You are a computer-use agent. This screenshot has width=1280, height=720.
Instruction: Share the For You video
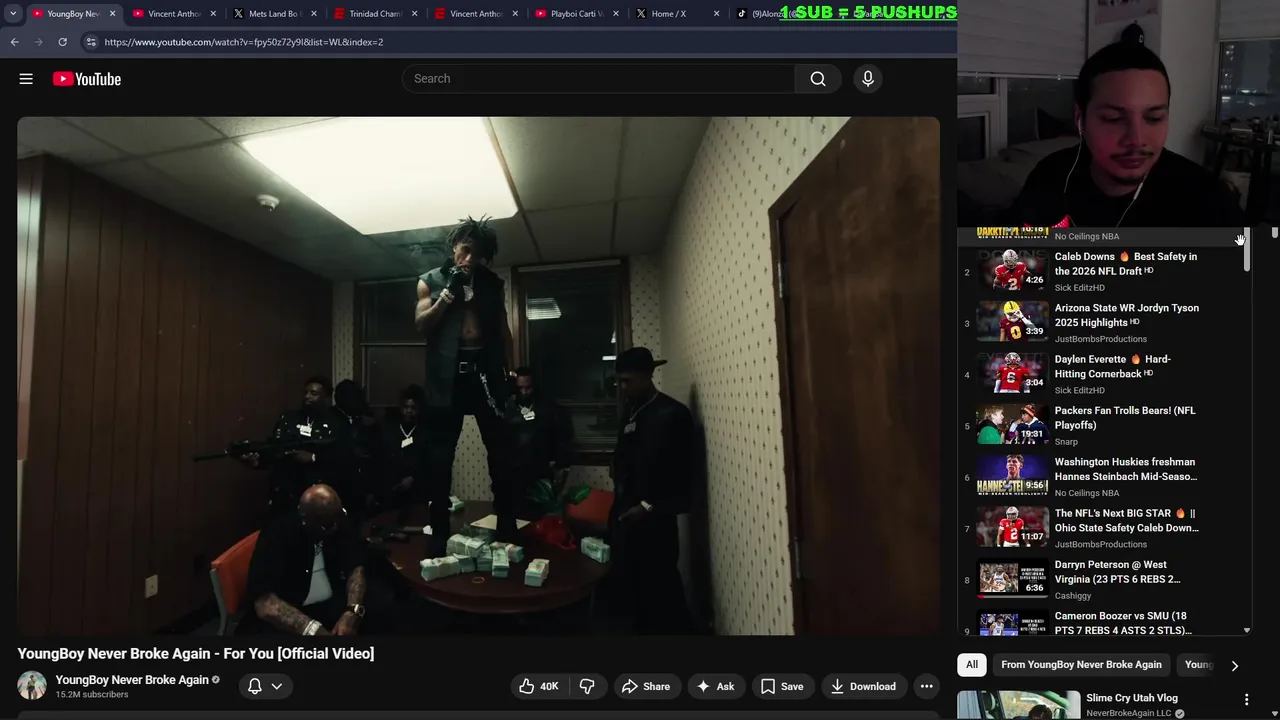(x=646, y=686)
